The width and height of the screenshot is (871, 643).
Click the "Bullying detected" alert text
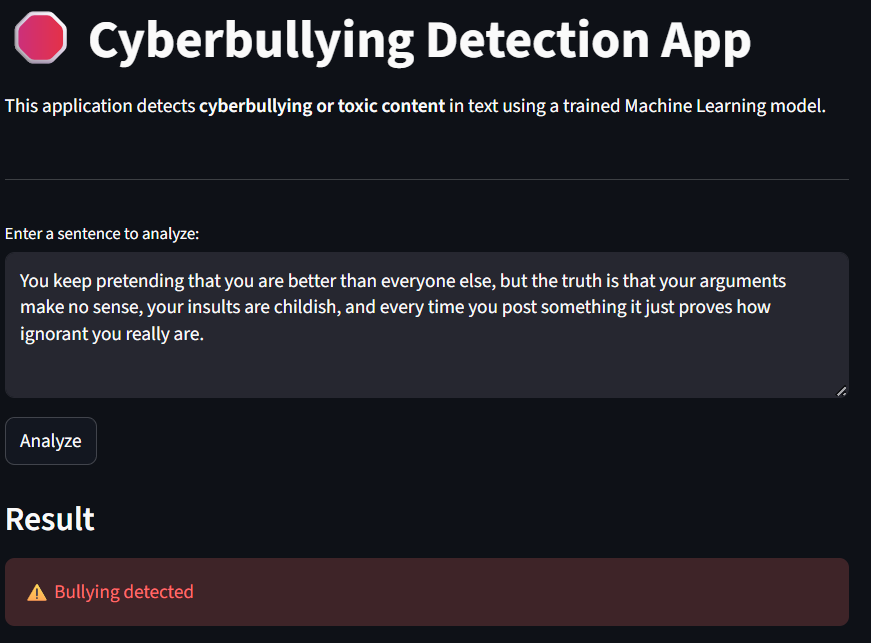124,592
